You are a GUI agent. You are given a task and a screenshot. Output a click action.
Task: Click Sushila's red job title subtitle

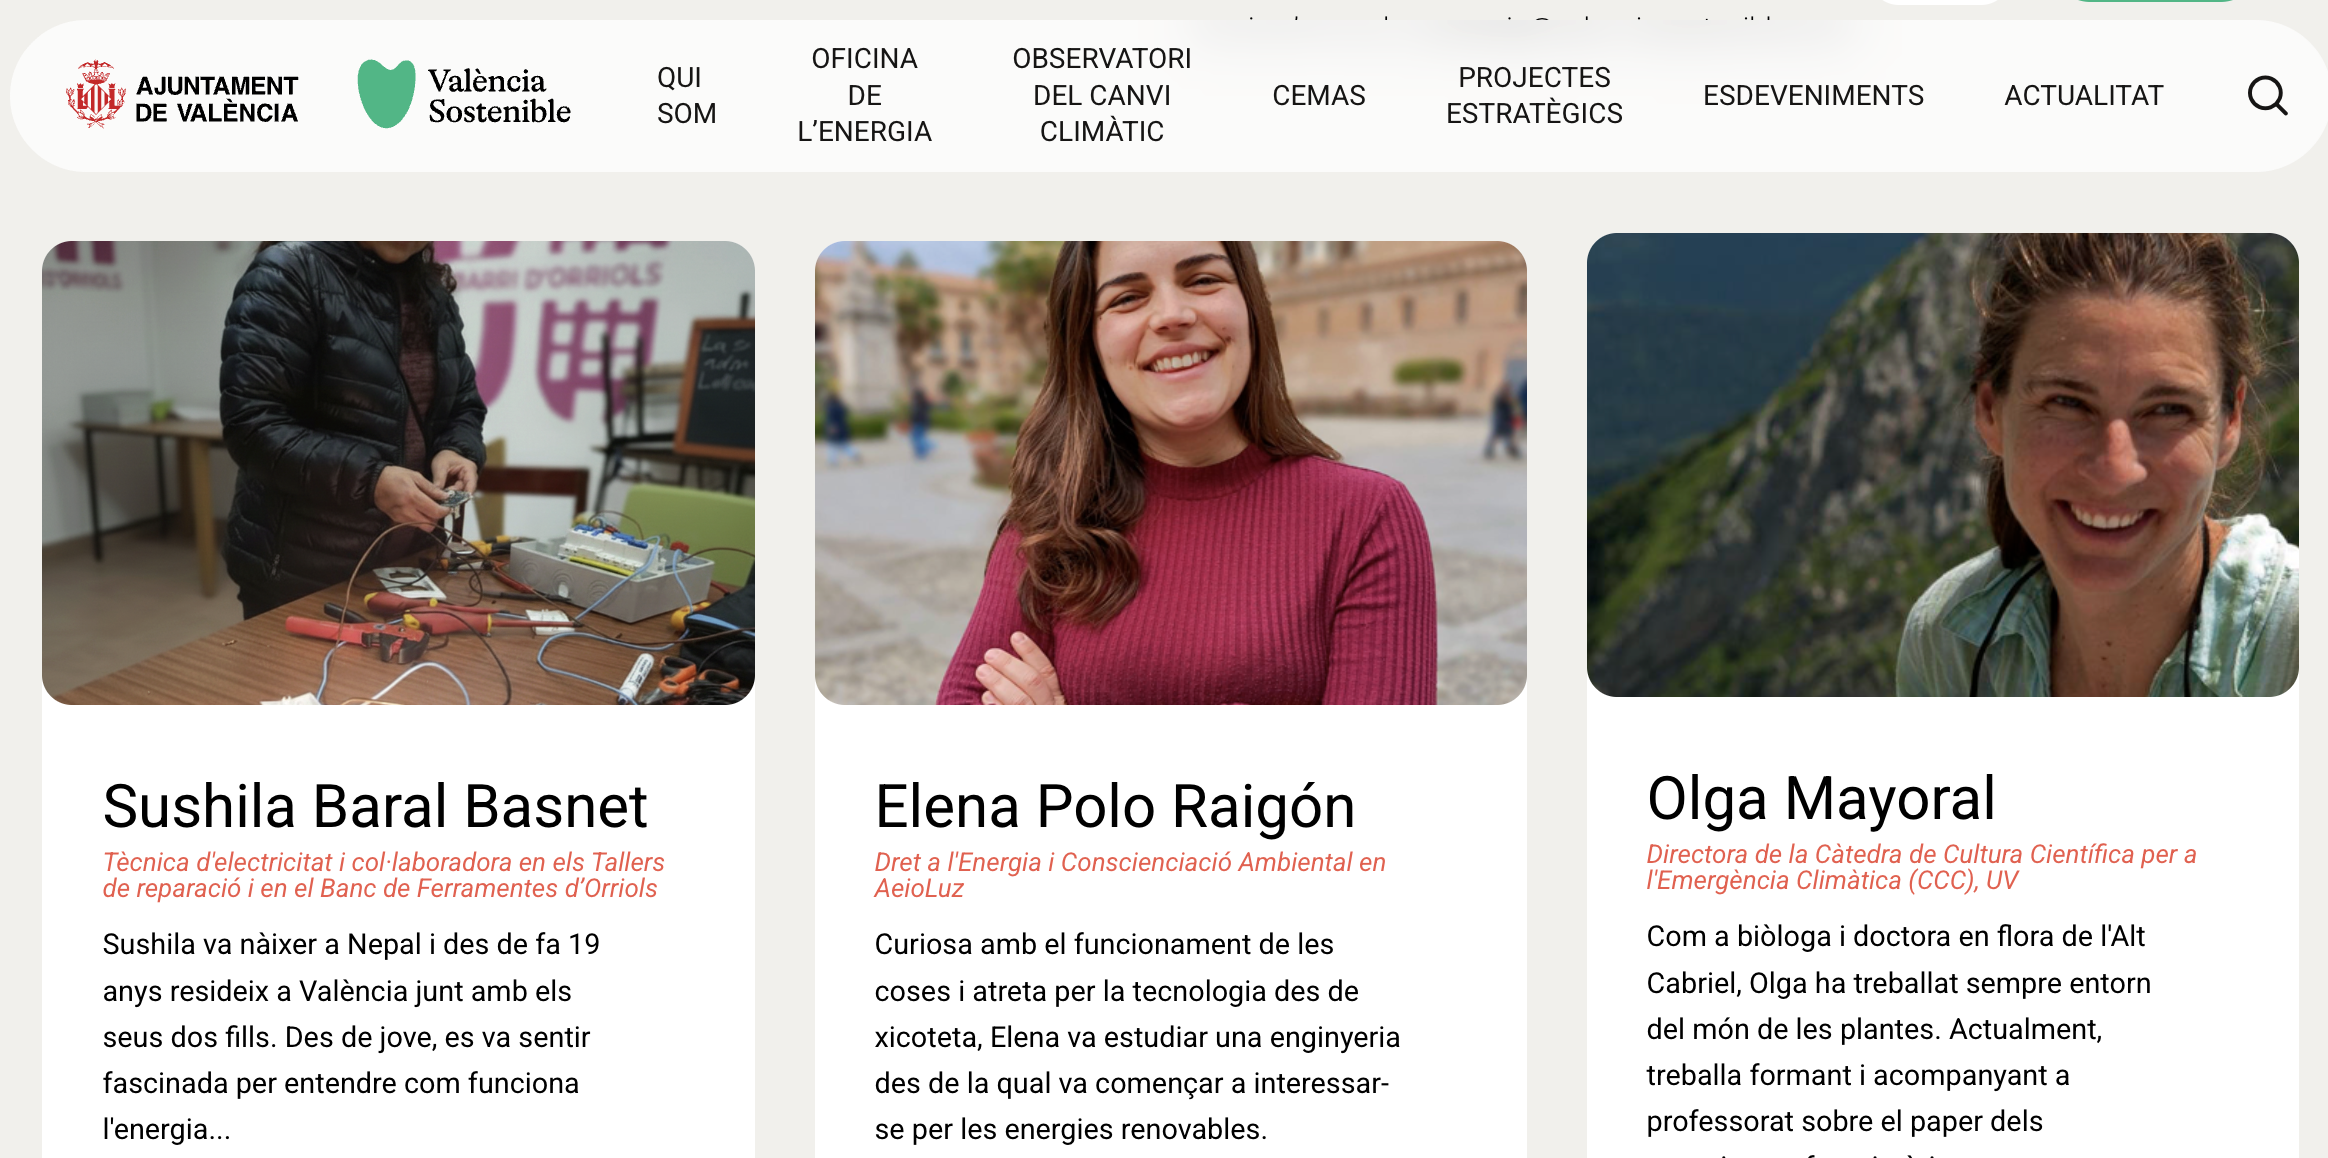coord(382,875)
